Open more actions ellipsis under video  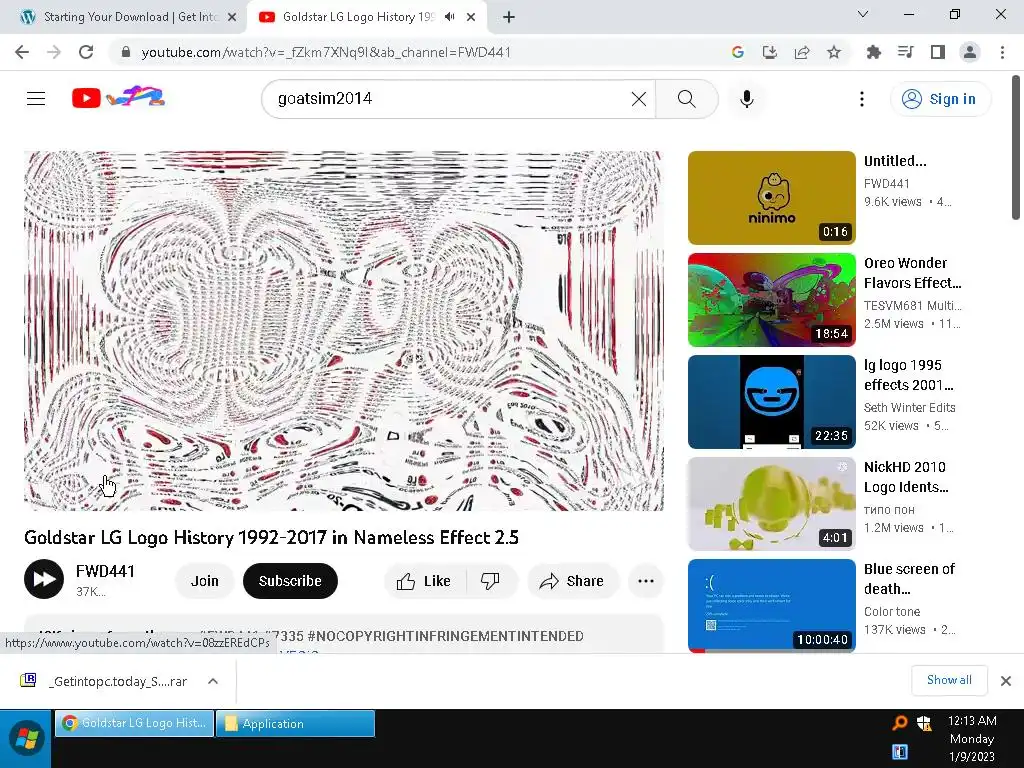[x=646, y=581]
